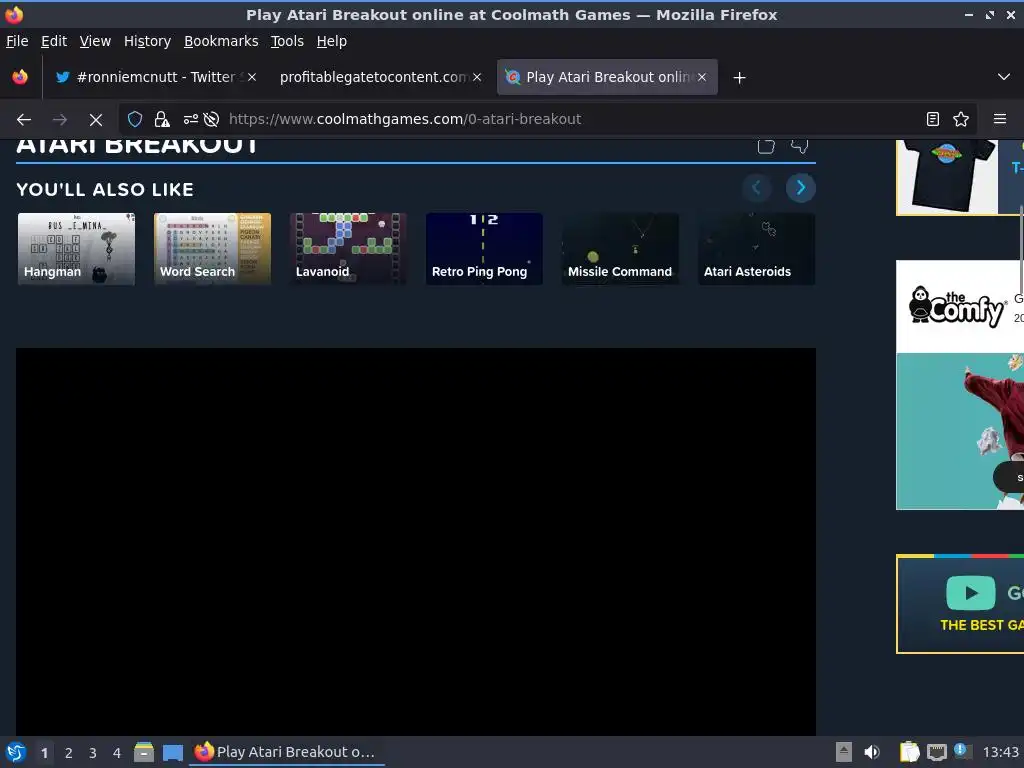Open the volume speaker tray icon
The image size is (1024, 768).
coord(872,752)
